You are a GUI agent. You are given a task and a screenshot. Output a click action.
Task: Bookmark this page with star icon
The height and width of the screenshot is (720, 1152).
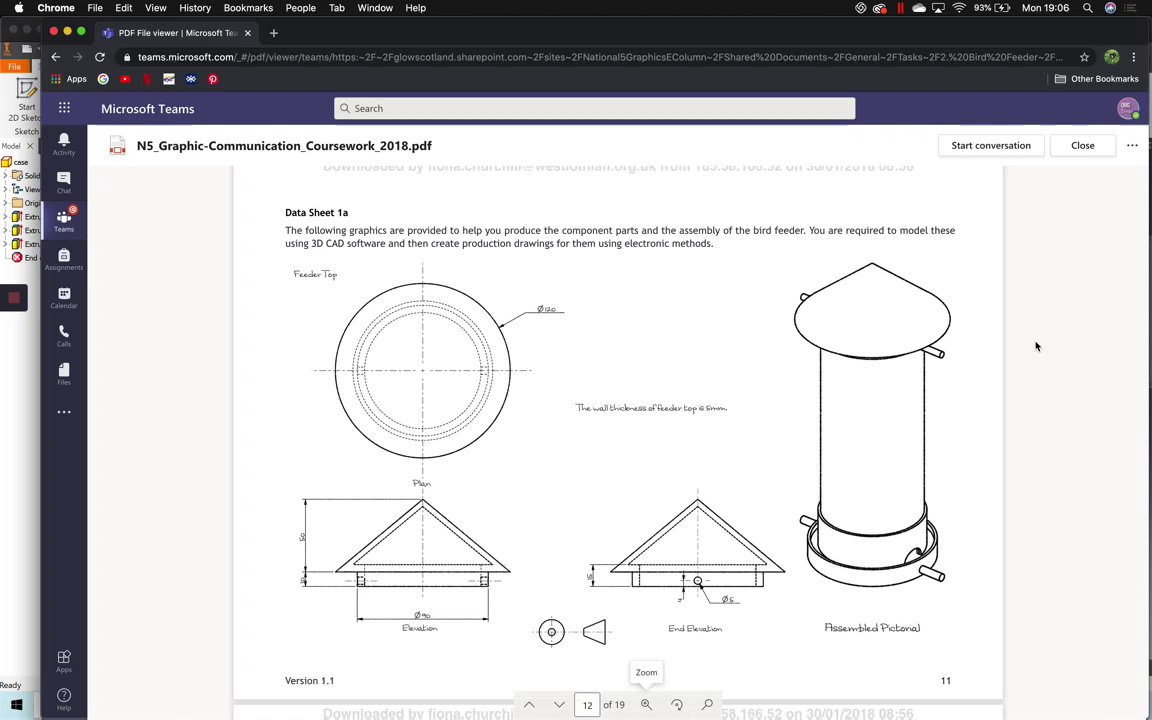[x=1084, y=57]
